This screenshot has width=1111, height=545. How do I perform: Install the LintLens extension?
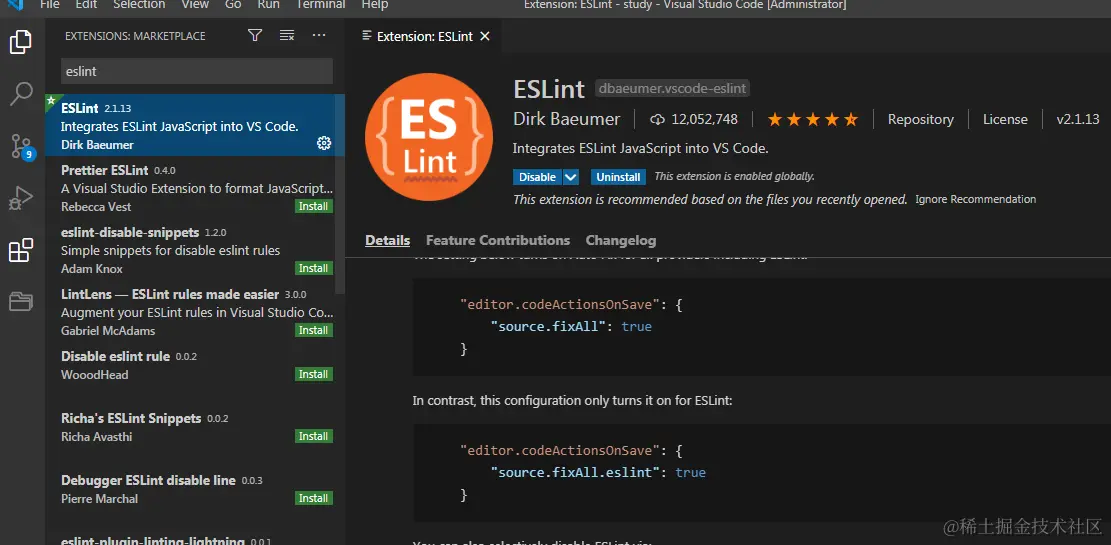coord(313,330)
